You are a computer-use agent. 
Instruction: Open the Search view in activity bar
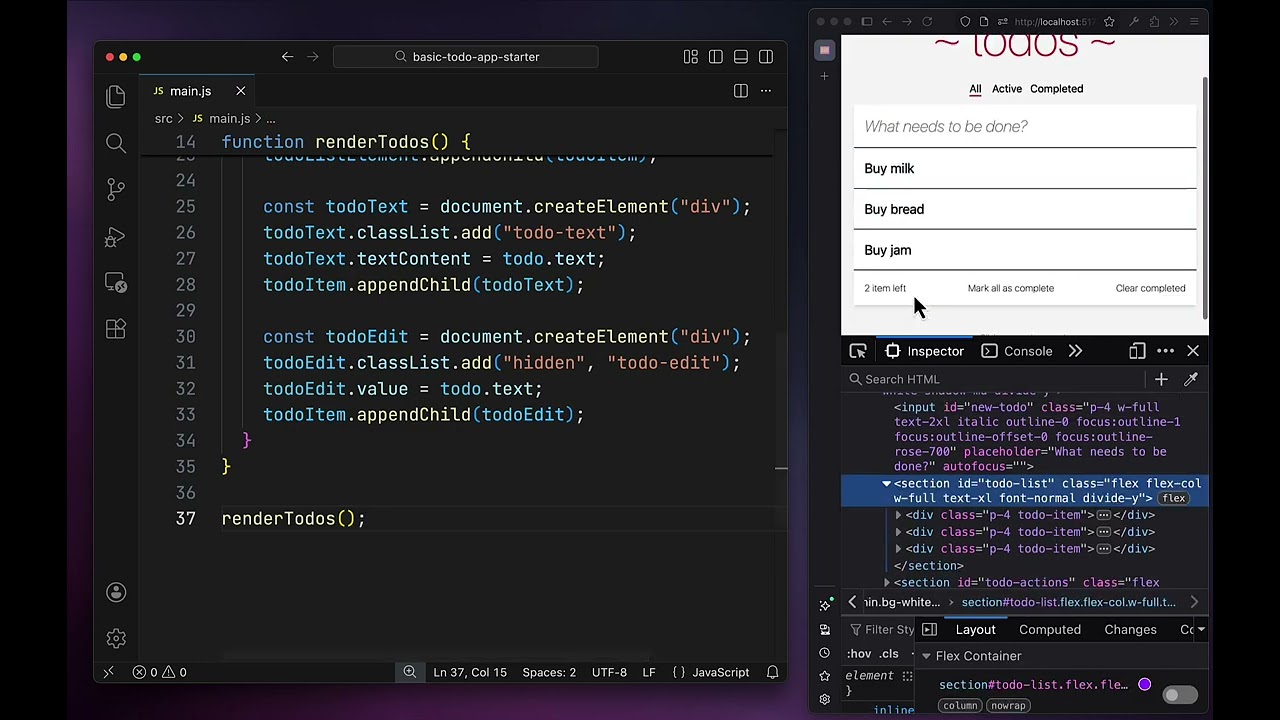(x=116, y=143)
